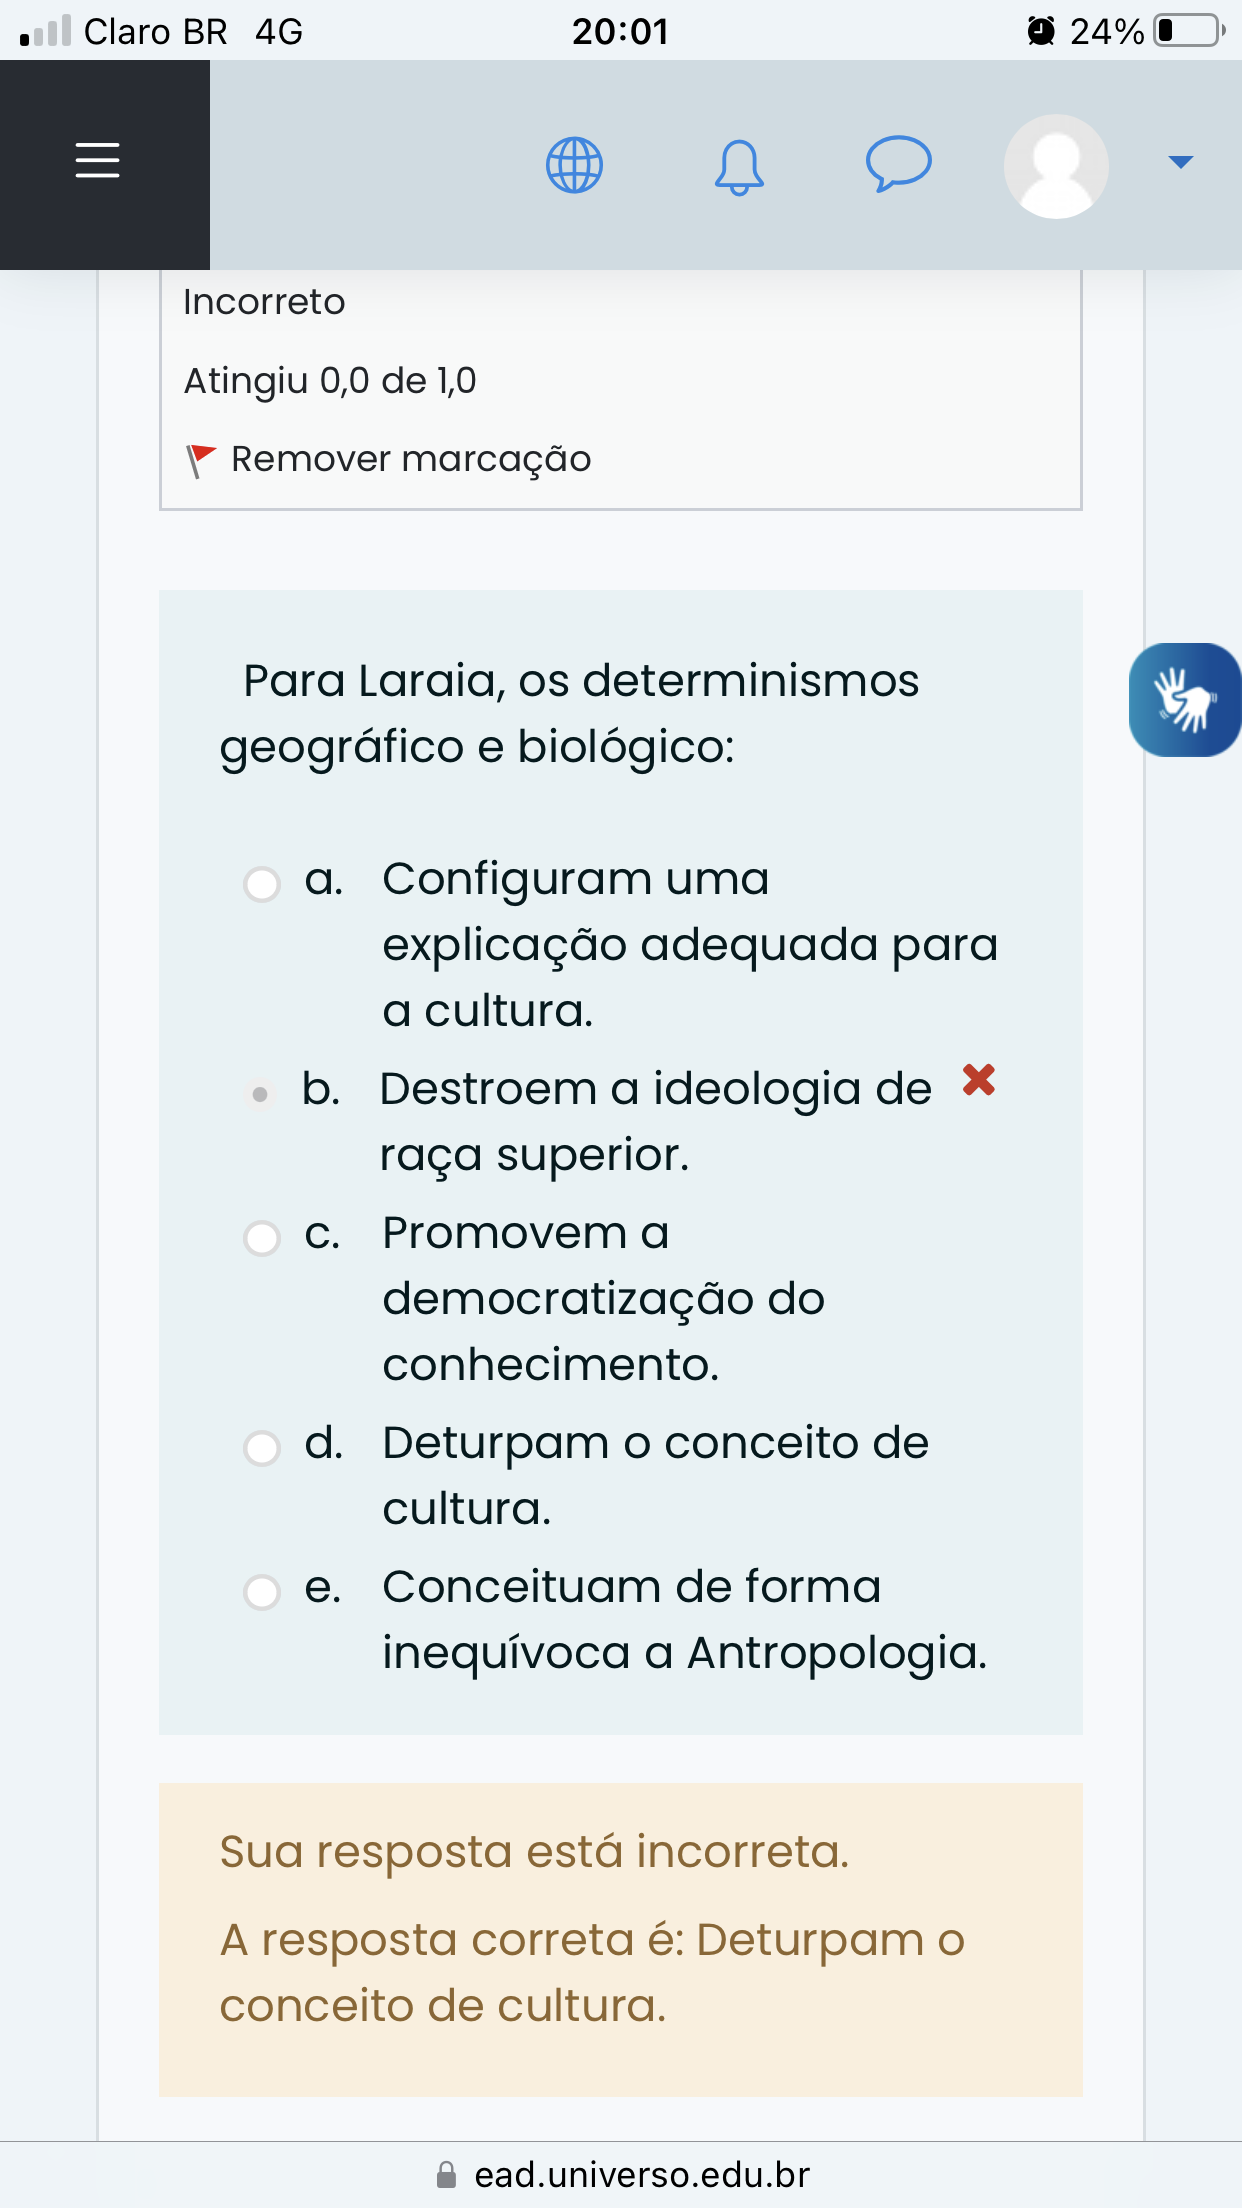Expand the user menu dropdown arrow
The height and width of the screenshot is (2208, 1242).
pos(1181,162)
